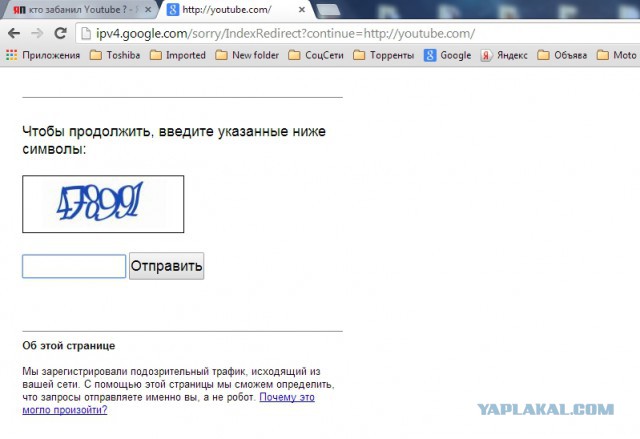Open the Toshiba bookmarks folder
Viewport: 640px width, 439px height.
click(x=115, y=55)
